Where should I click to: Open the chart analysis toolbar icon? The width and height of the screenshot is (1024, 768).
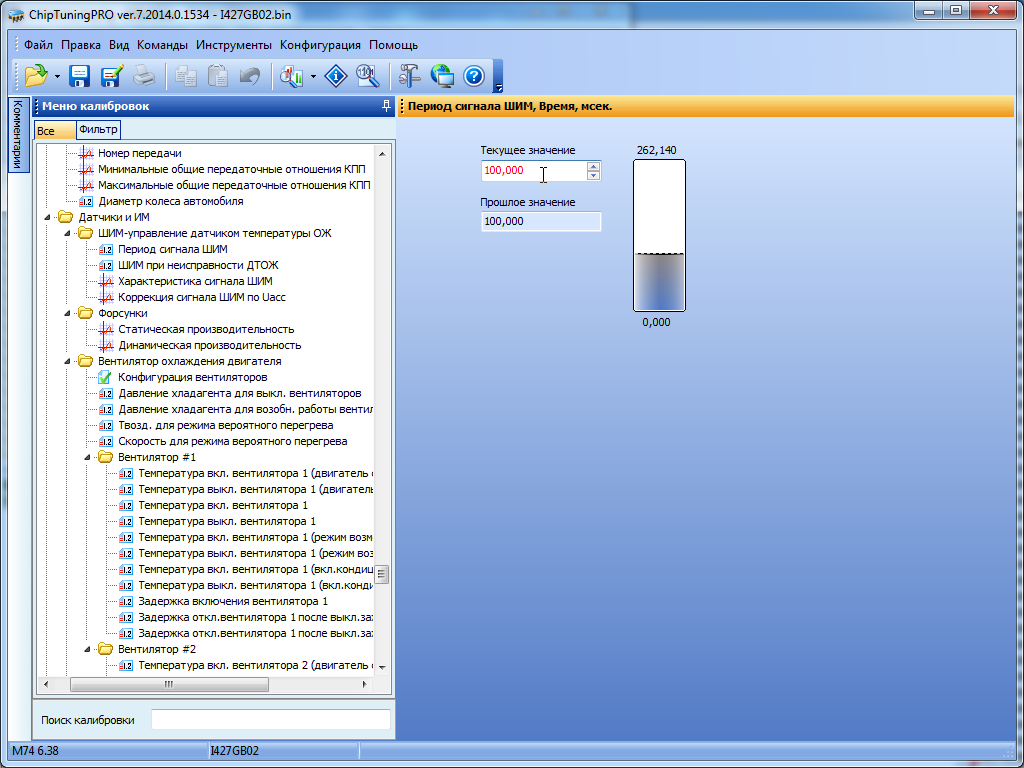point(292,76)
